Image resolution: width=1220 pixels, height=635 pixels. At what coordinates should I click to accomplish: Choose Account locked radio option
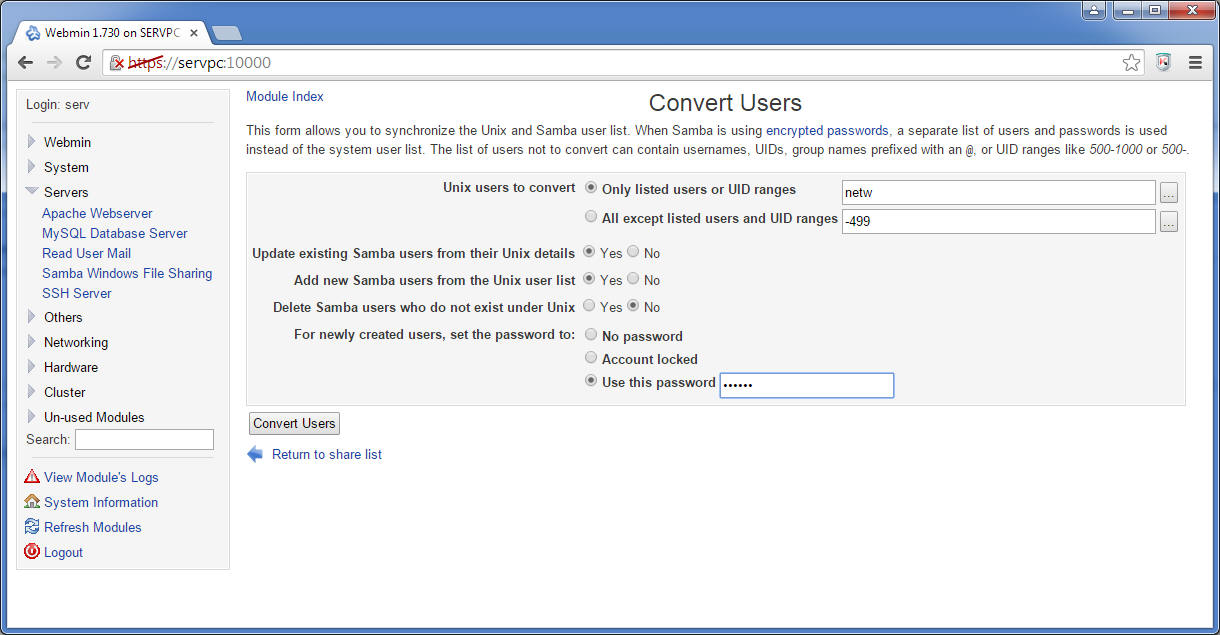tap(591, 358)
